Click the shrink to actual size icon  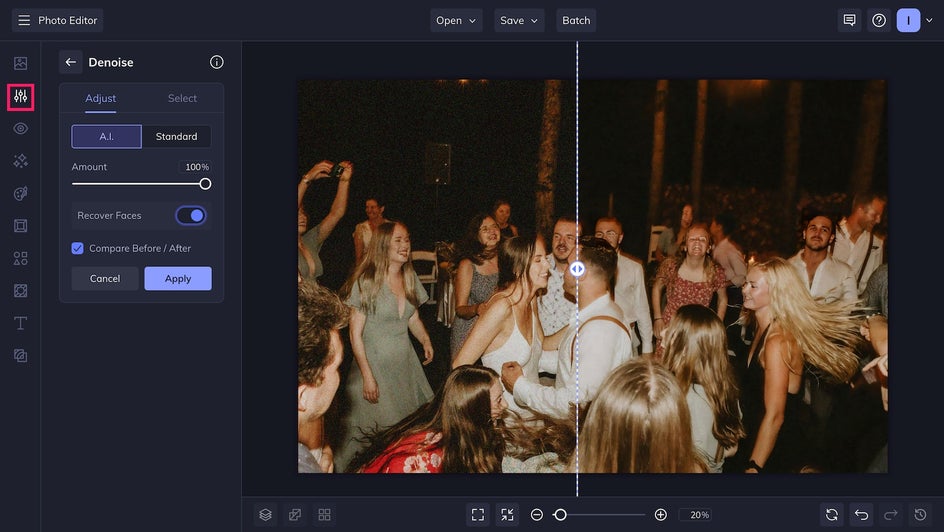508,515
